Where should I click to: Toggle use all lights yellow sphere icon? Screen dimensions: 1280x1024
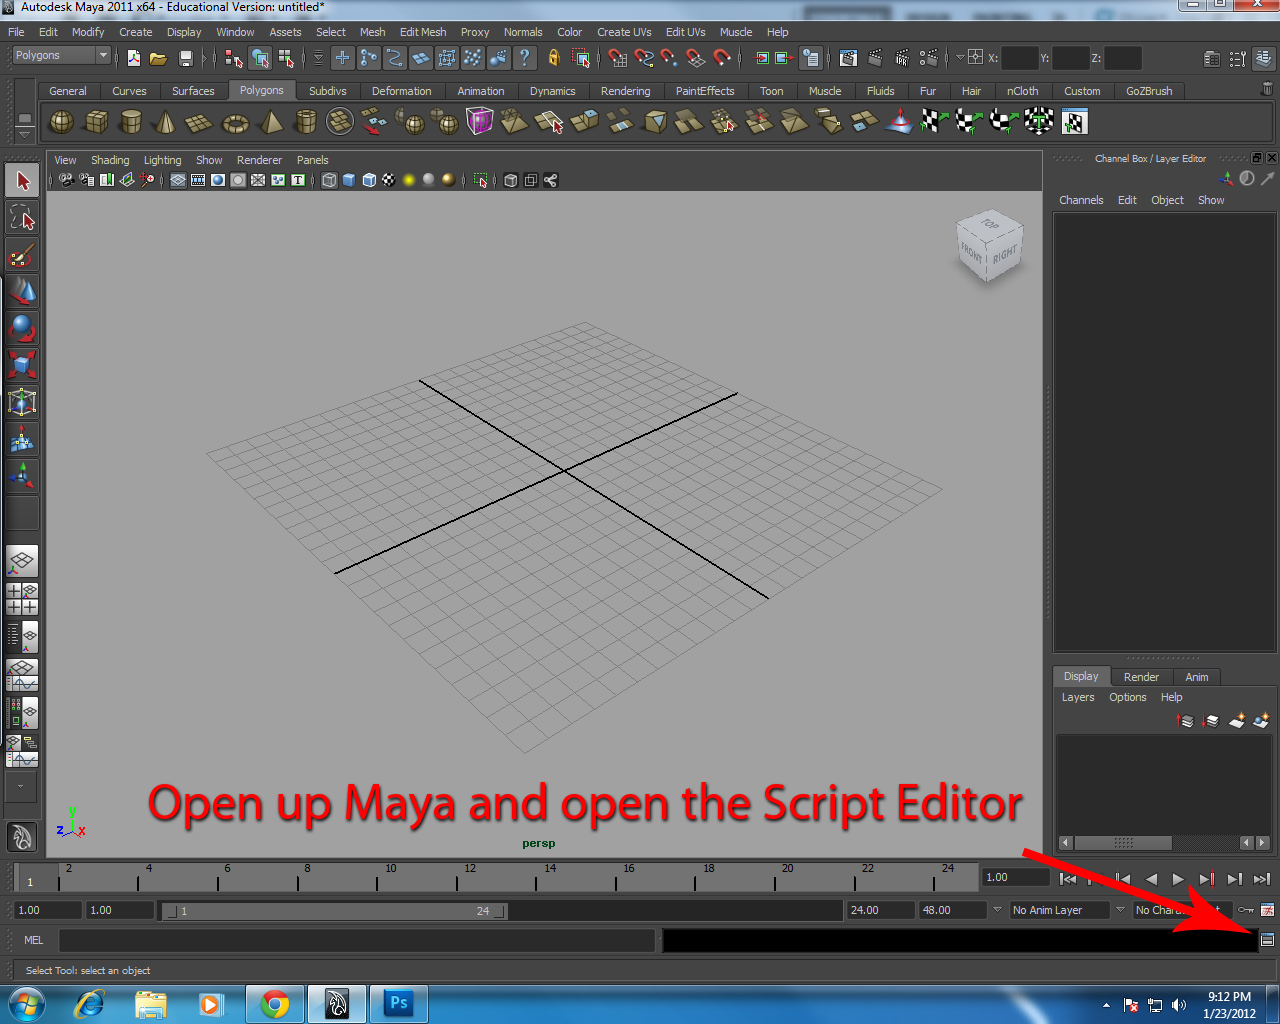(409, 180)
